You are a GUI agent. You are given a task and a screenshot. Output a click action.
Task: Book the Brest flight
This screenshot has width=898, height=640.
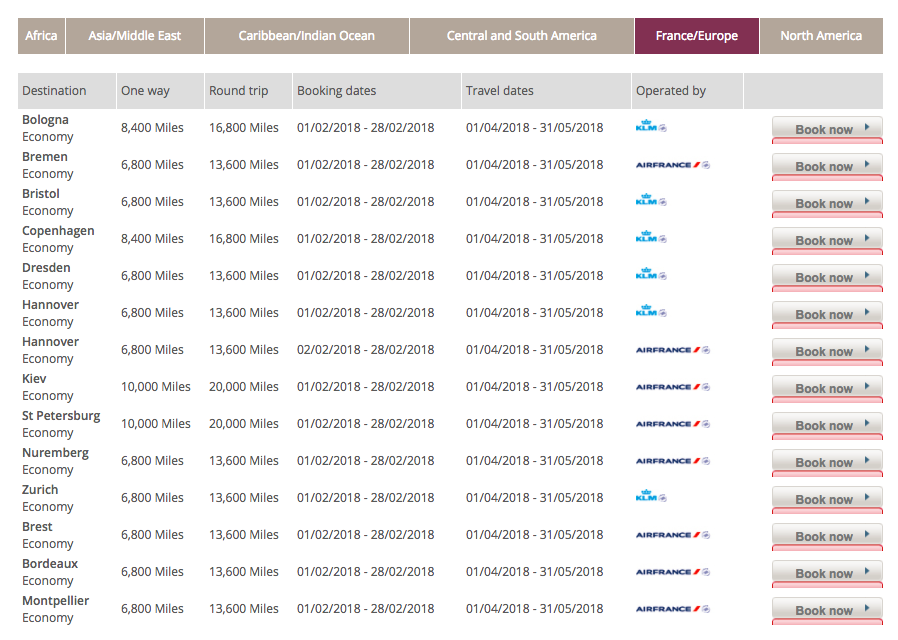click(x=827, y=536)
